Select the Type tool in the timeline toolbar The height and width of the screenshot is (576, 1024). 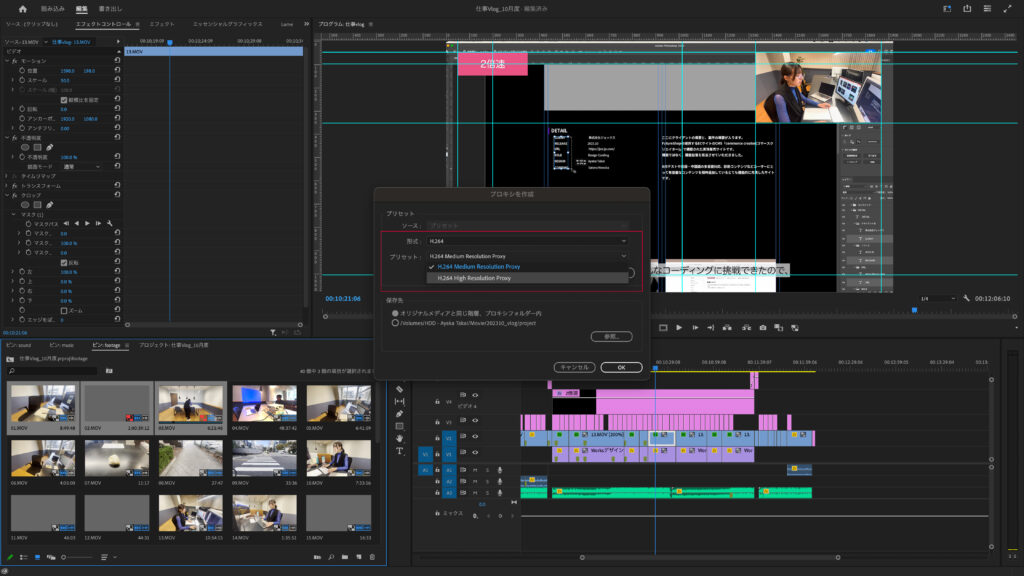coord(400,451)
